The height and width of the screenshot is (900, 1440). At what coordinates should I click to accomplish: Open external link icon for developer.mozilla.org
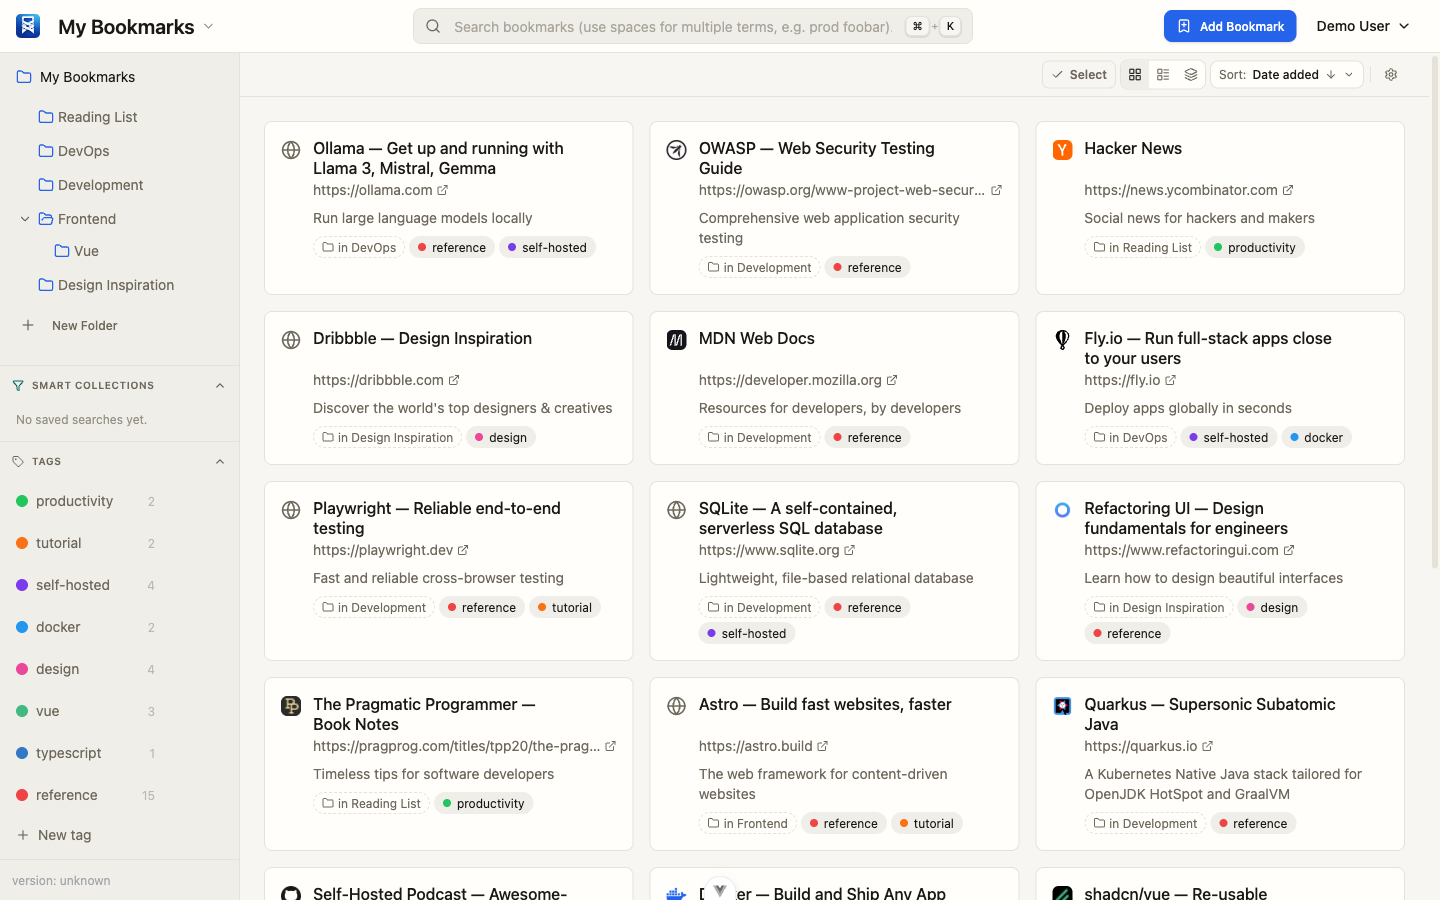[x=892, y=380]
